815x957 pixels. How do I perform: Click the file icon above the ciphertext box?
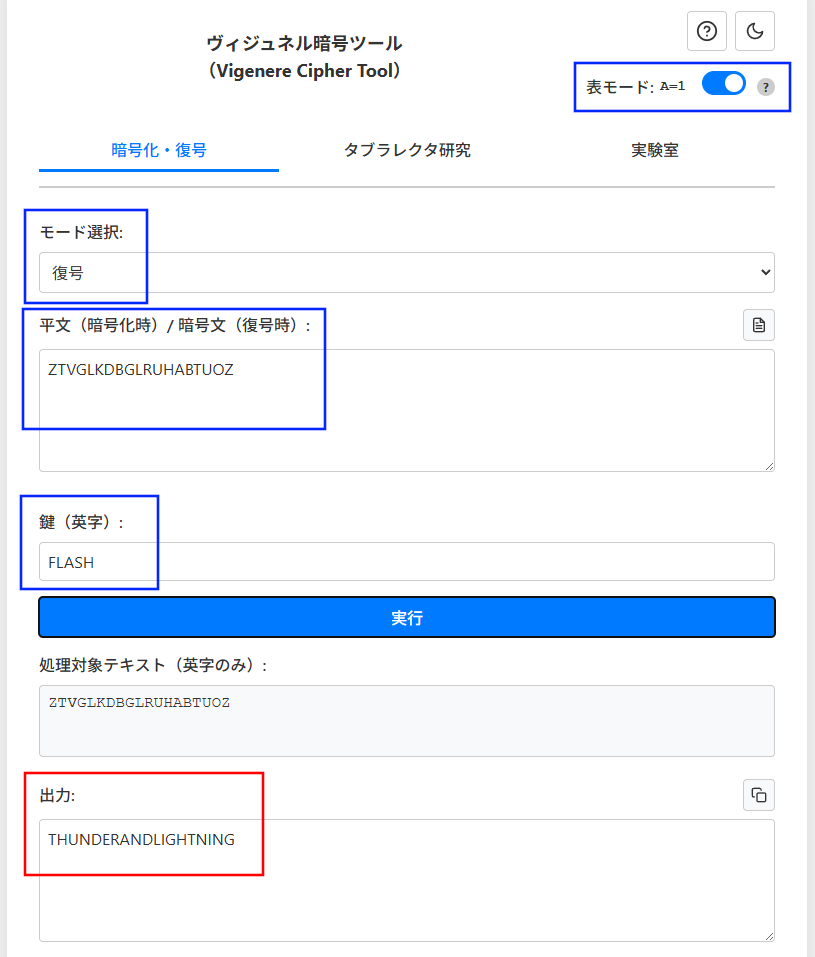pos(758,325)
